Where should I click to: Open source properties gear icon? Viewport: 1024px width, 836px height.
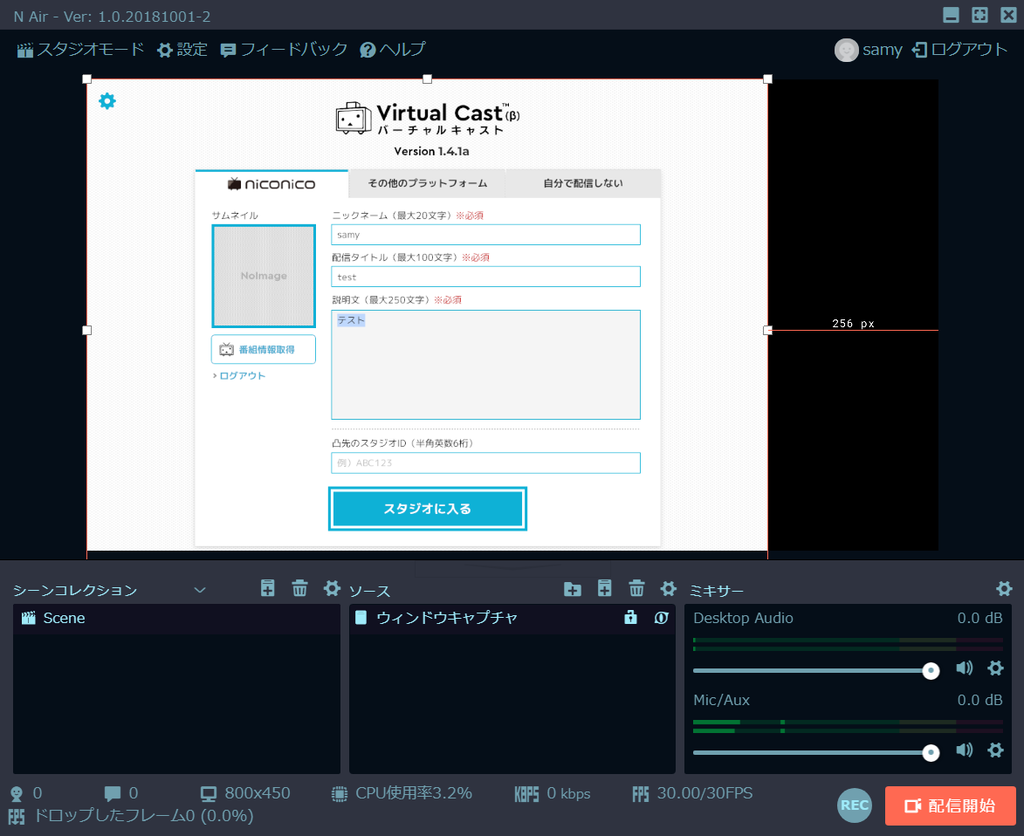[668, 588]
